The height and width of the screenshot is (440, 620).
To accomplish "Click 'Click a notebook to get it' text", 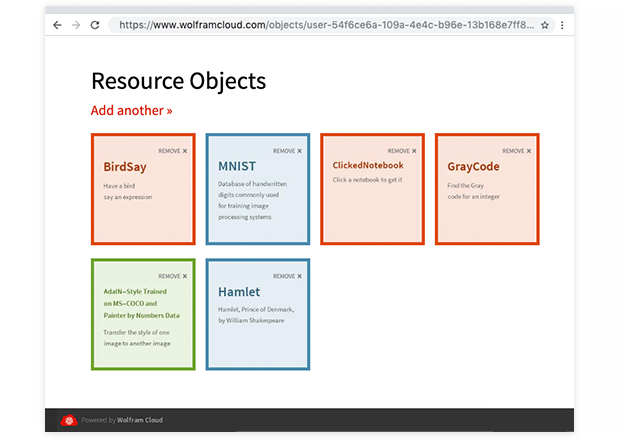I will click(367, 180).
